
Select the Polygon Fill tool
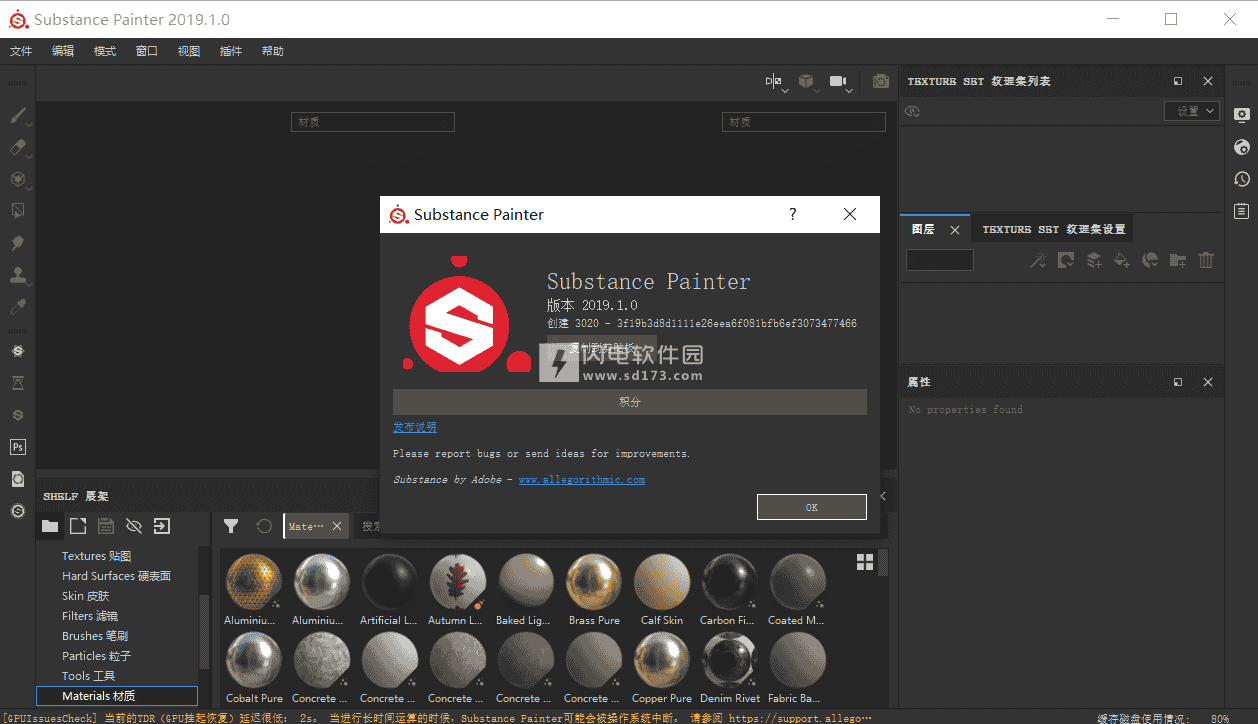(x=19, y=210)
